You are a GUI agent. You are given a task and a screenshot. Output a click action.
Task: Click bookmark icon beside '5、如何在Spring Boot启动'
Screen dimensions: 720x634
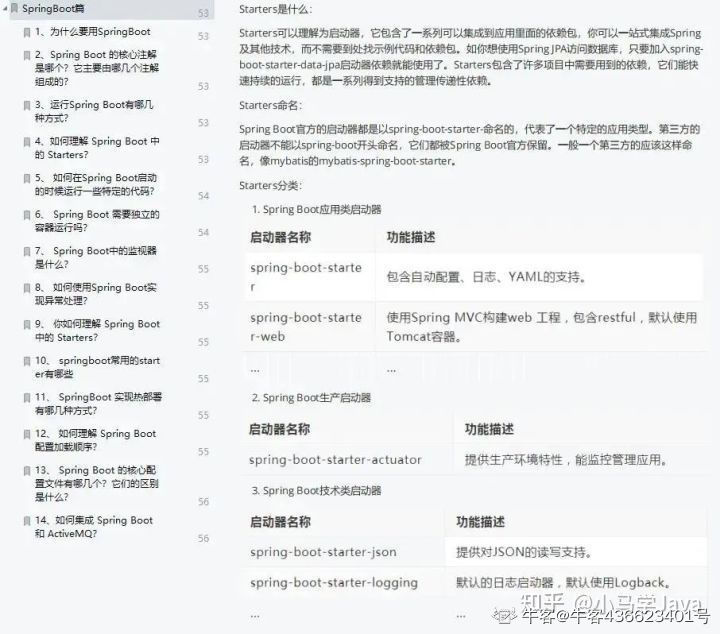click(x=27, y=178)
